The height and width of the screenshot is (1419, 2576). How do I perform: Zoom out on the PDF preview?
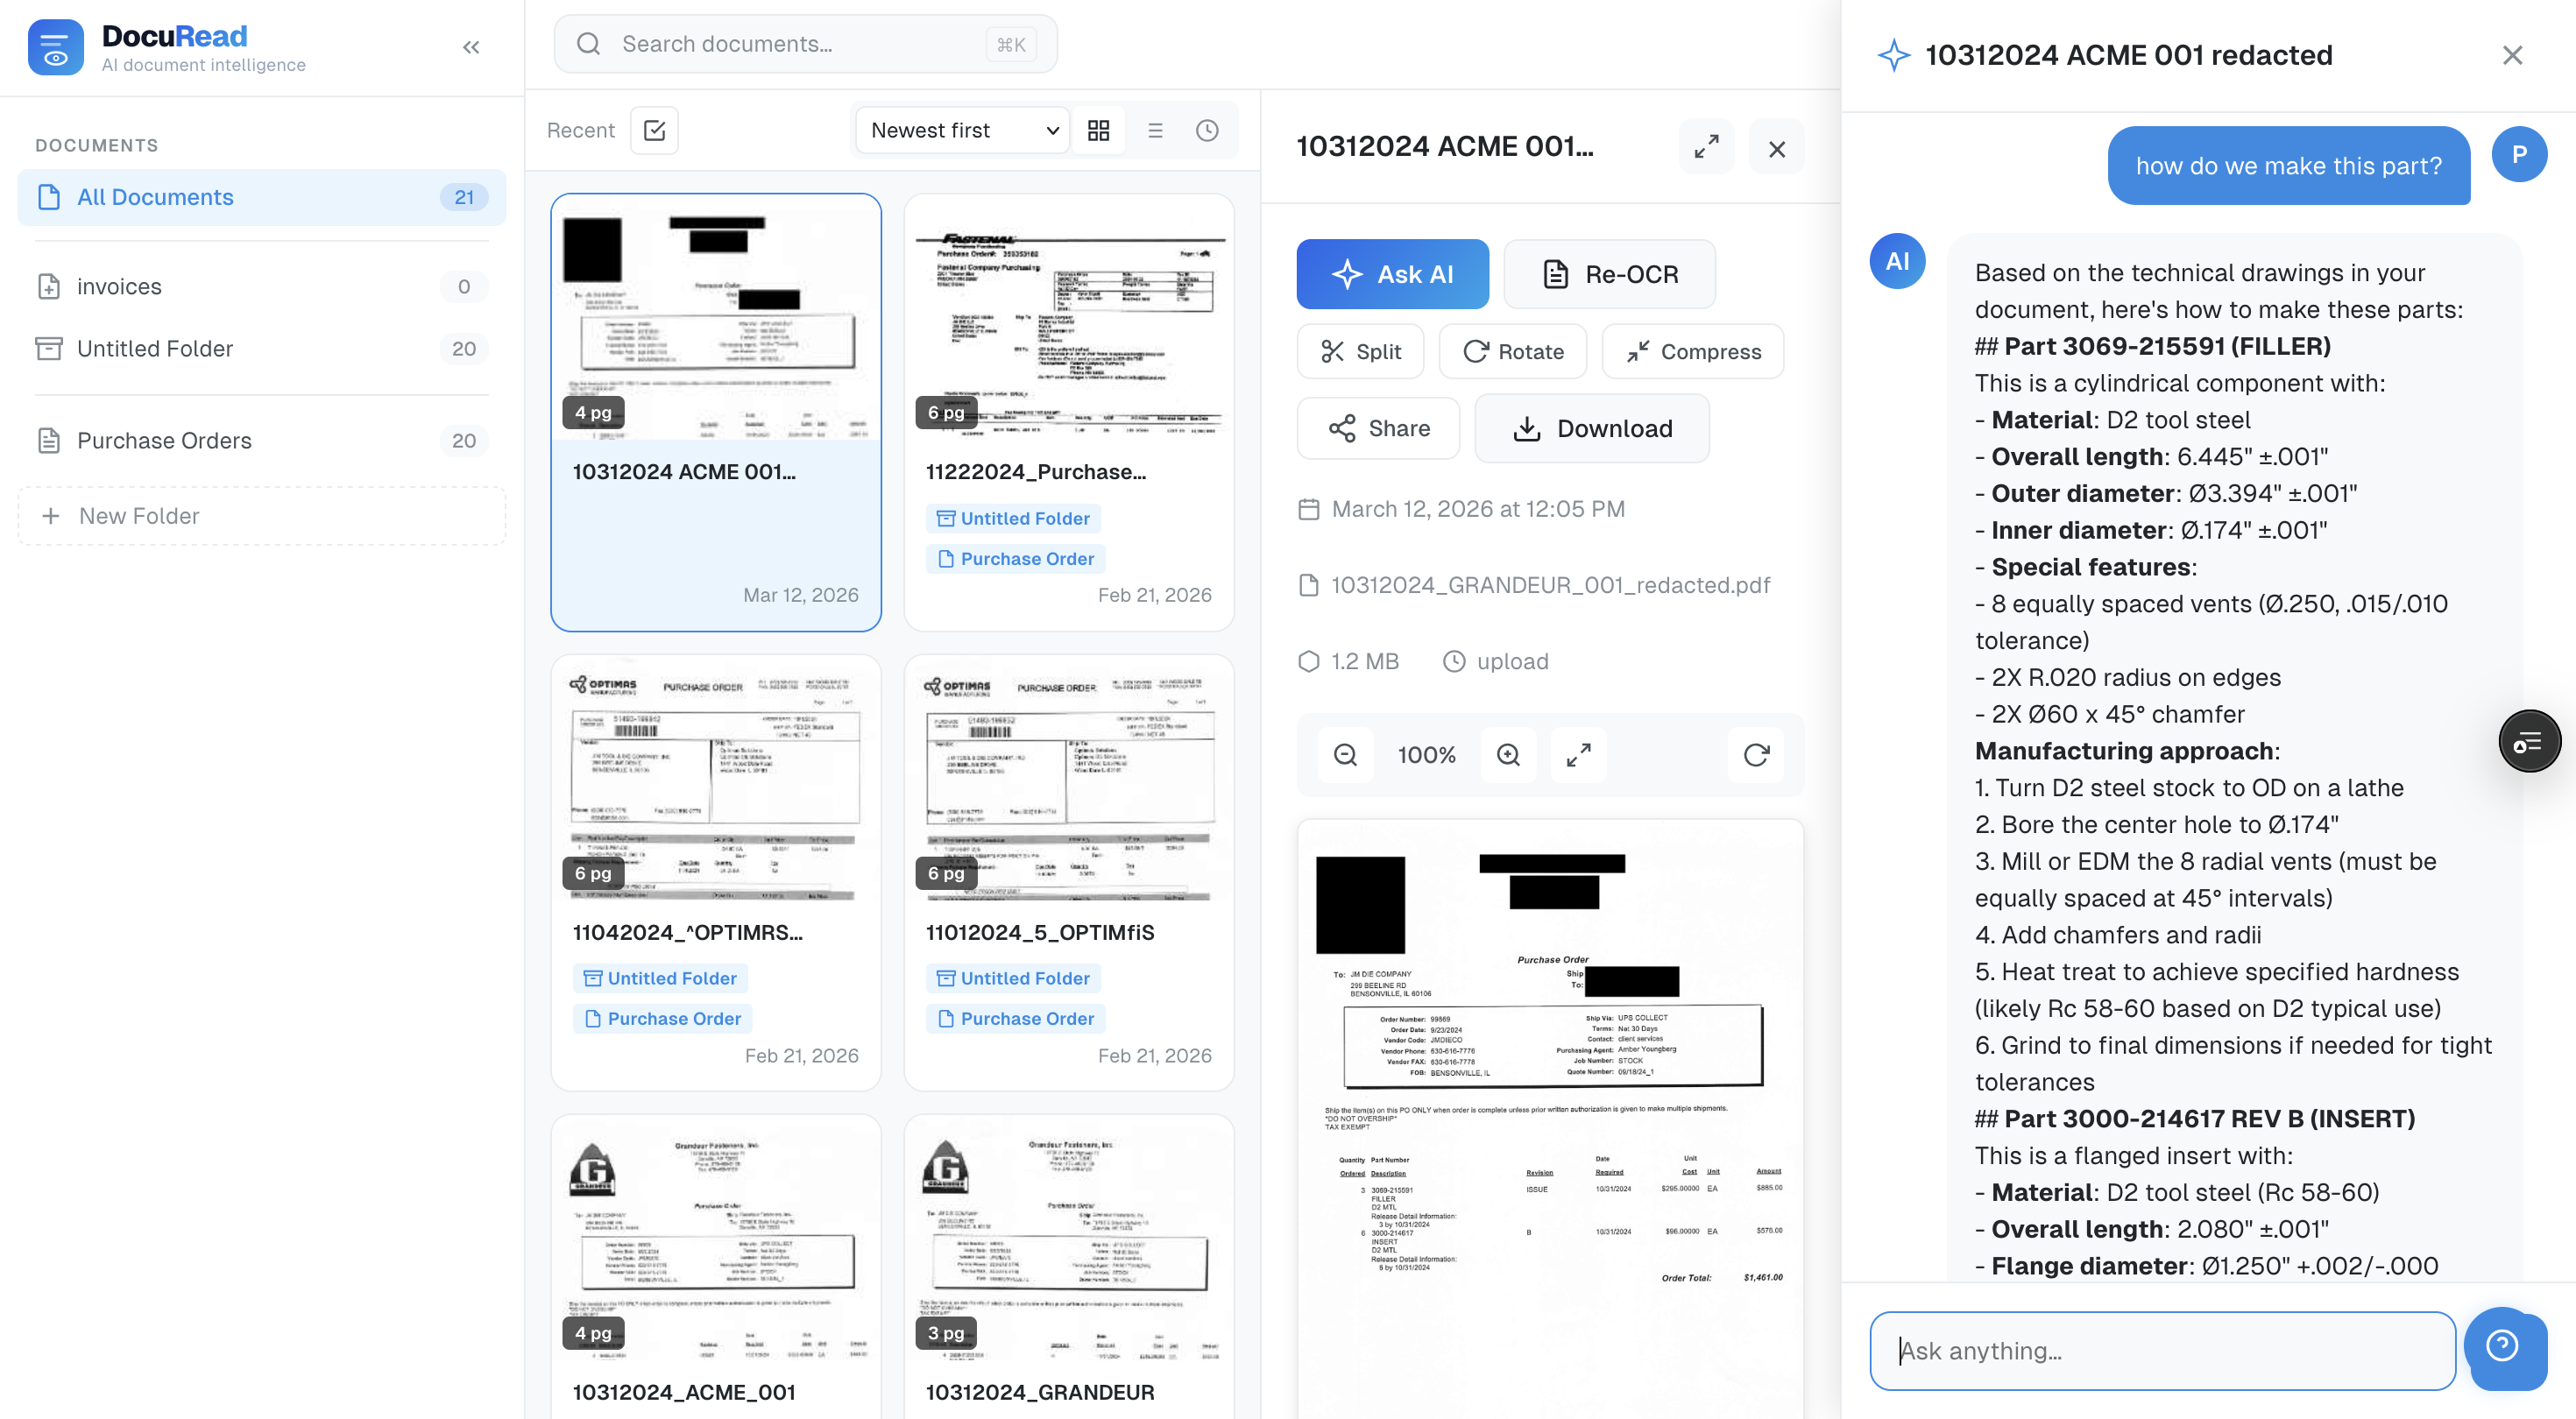1346,755
